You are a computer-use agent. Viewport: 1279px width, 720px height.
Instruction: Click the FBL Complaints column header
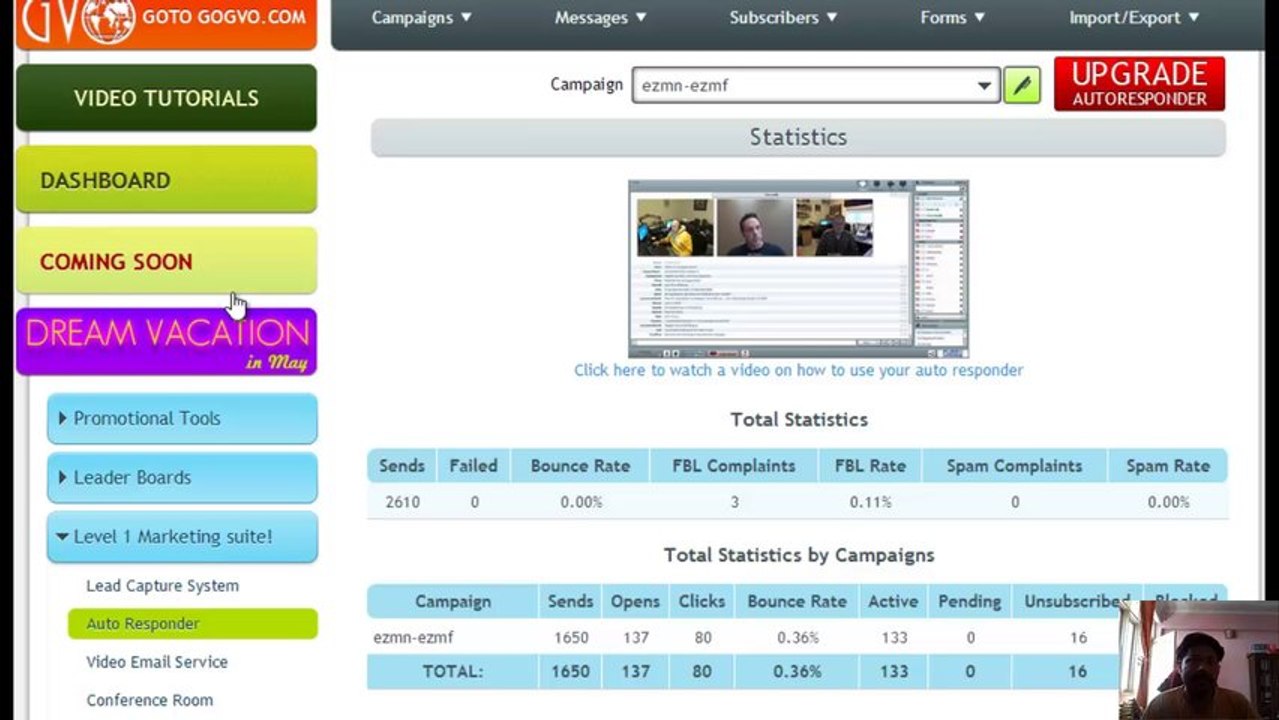coord(734,466)
